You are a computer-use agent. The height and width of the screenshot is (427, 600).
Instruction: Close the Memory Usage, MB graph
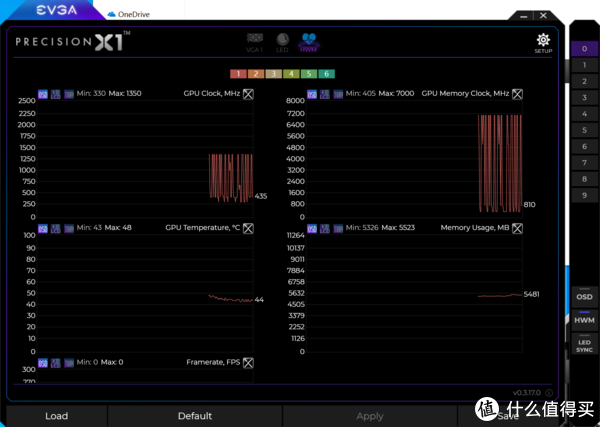(x=517, y=228)
